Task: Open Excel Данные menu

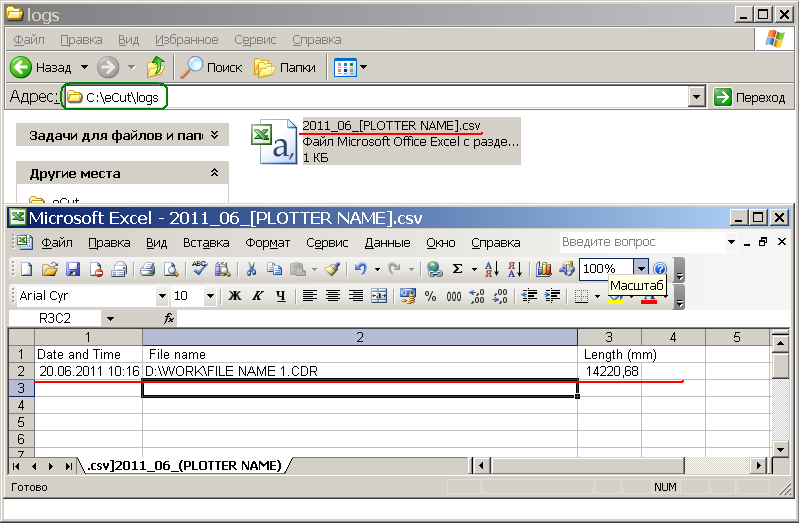Action: (x=387, y=243)
